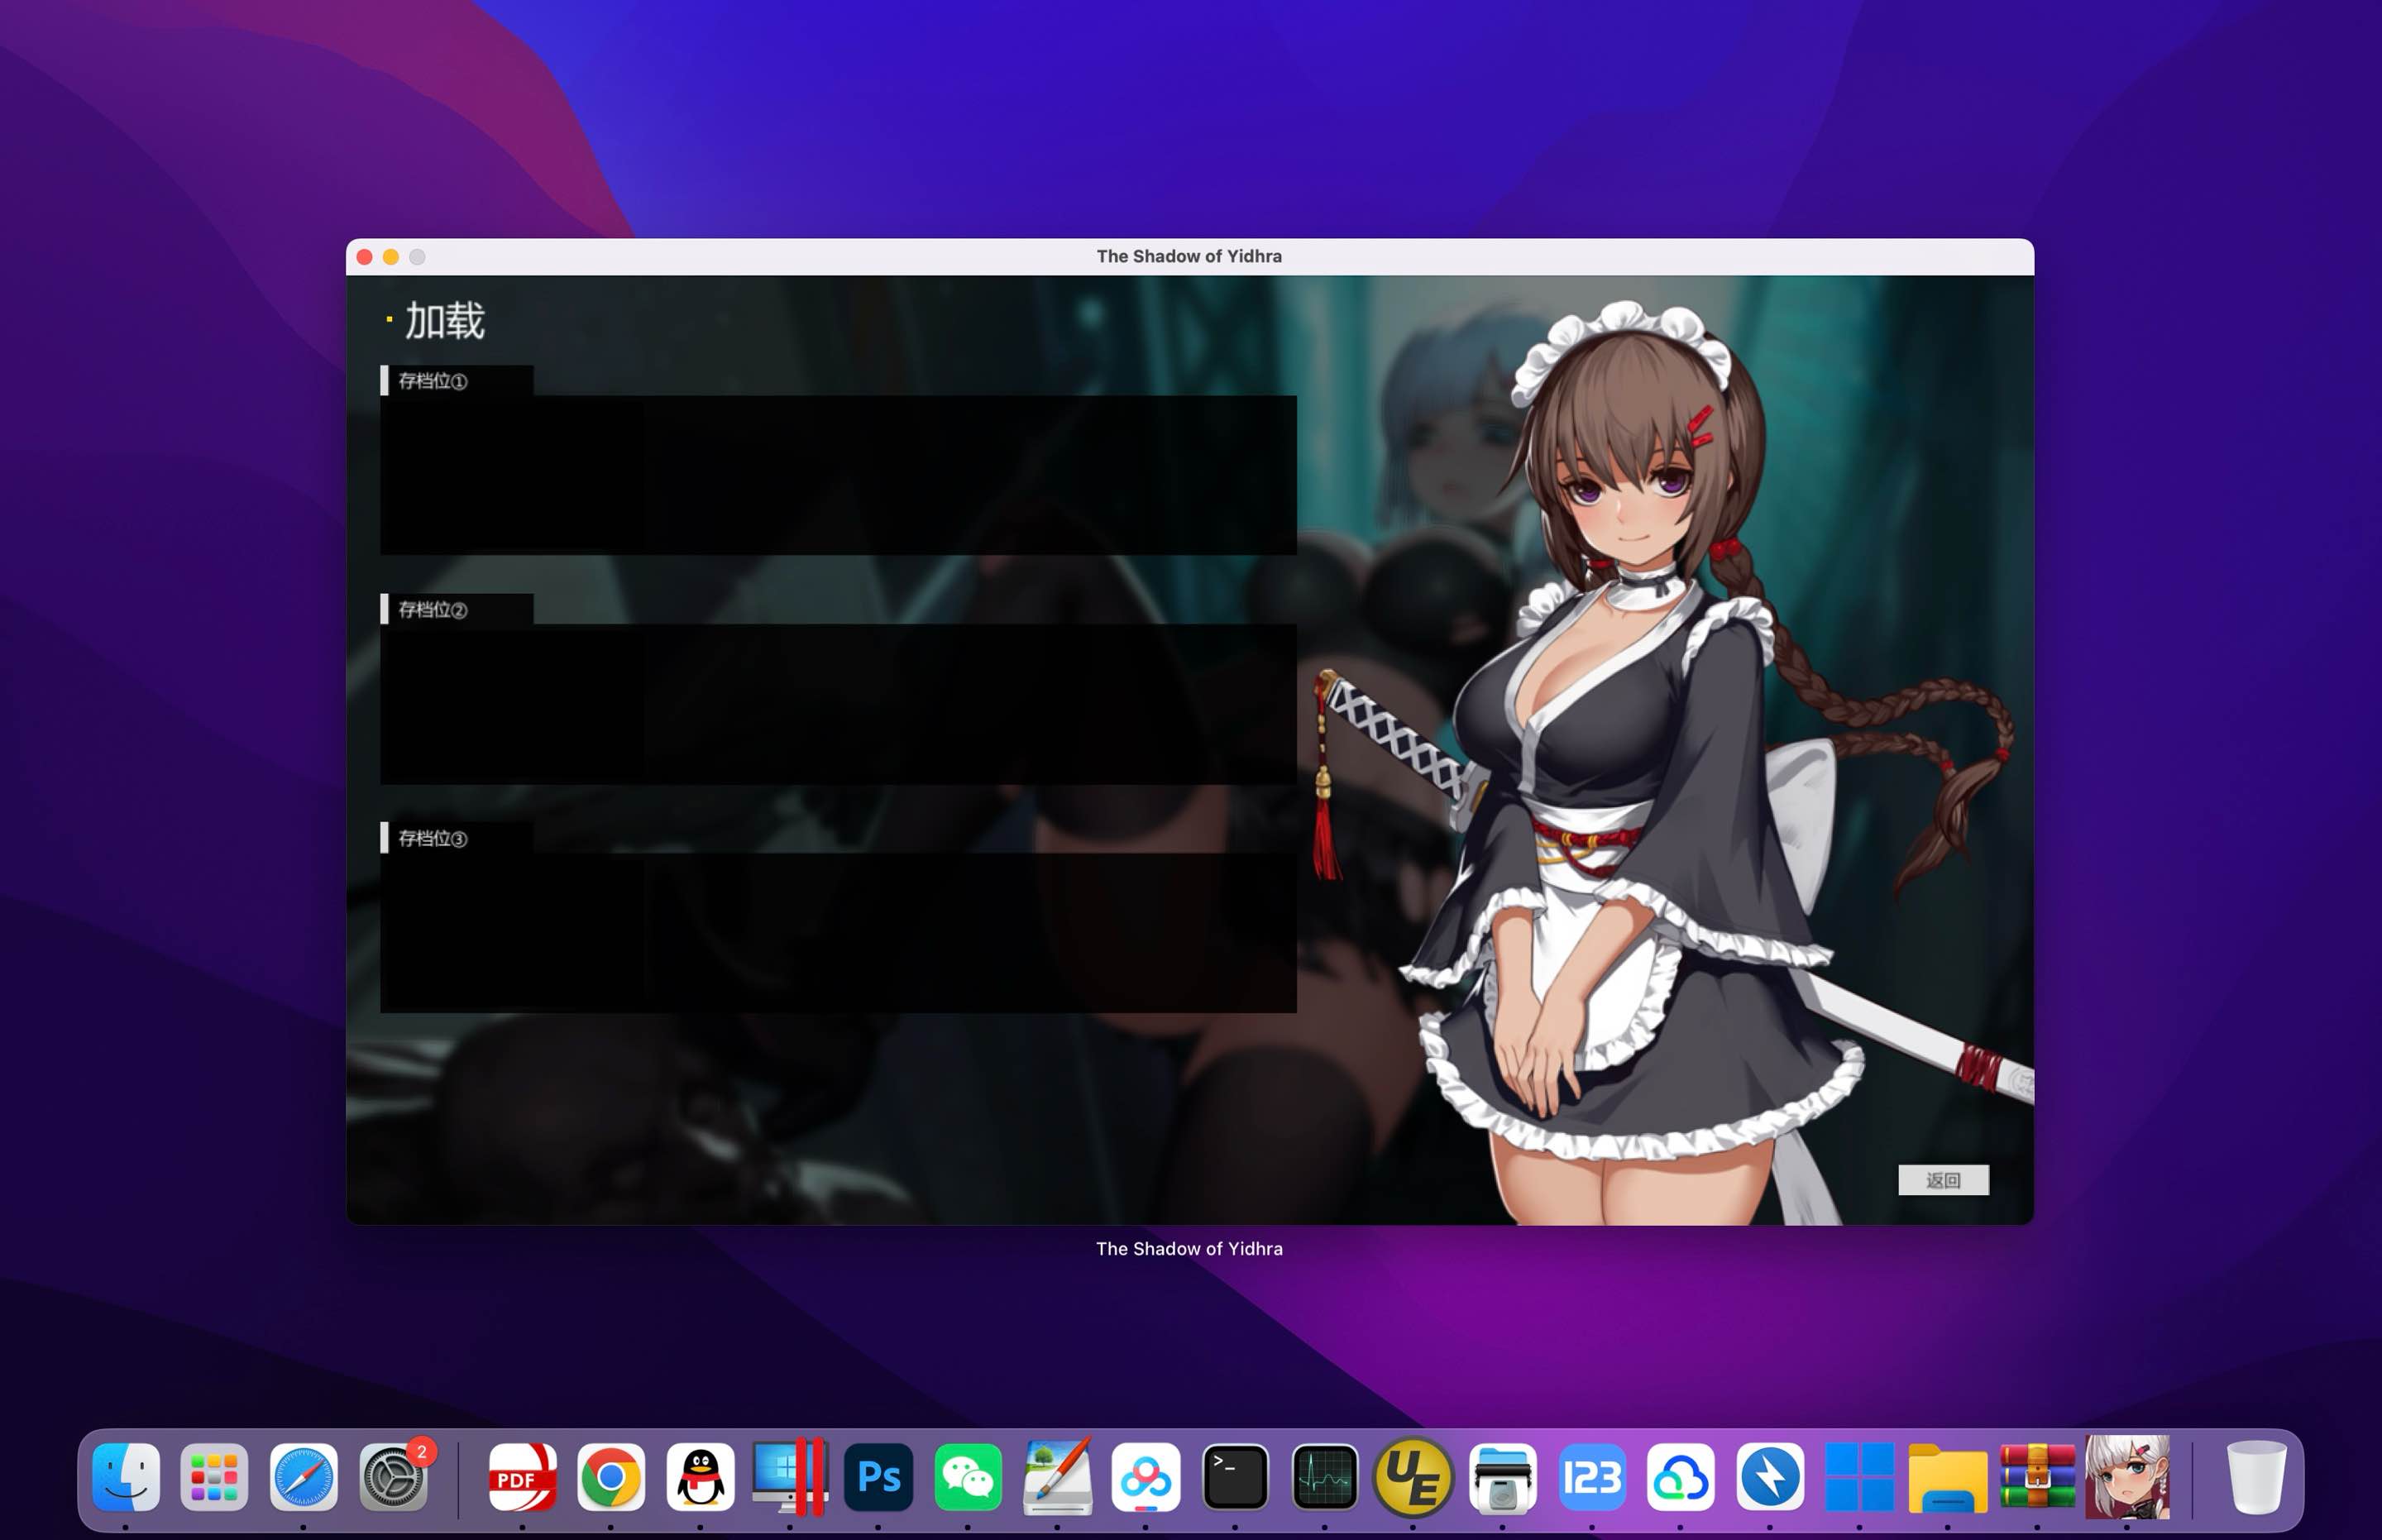Click the 存档位① slot label
The image size is (2382, 1540).
(433, 381)
